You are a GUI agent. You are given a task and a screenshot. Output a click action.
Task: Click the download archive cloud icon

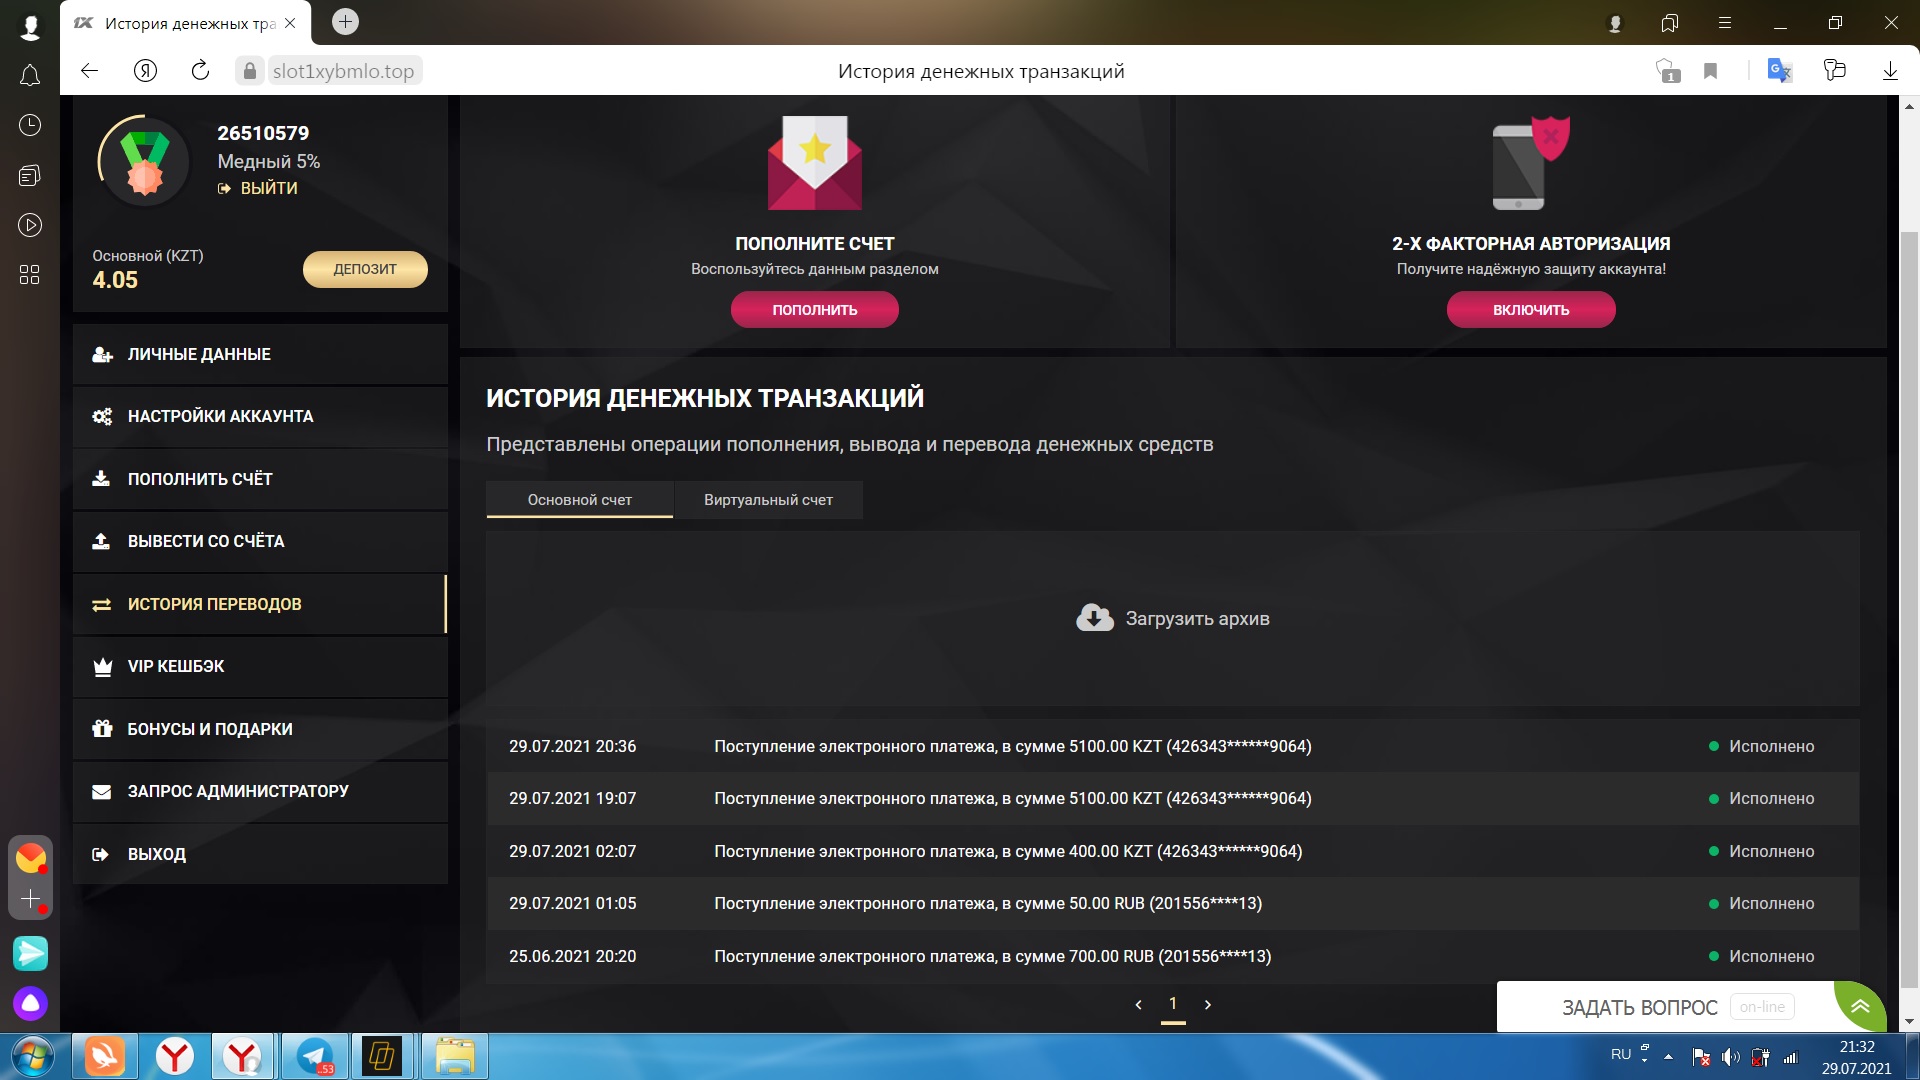coord(1094,618)
